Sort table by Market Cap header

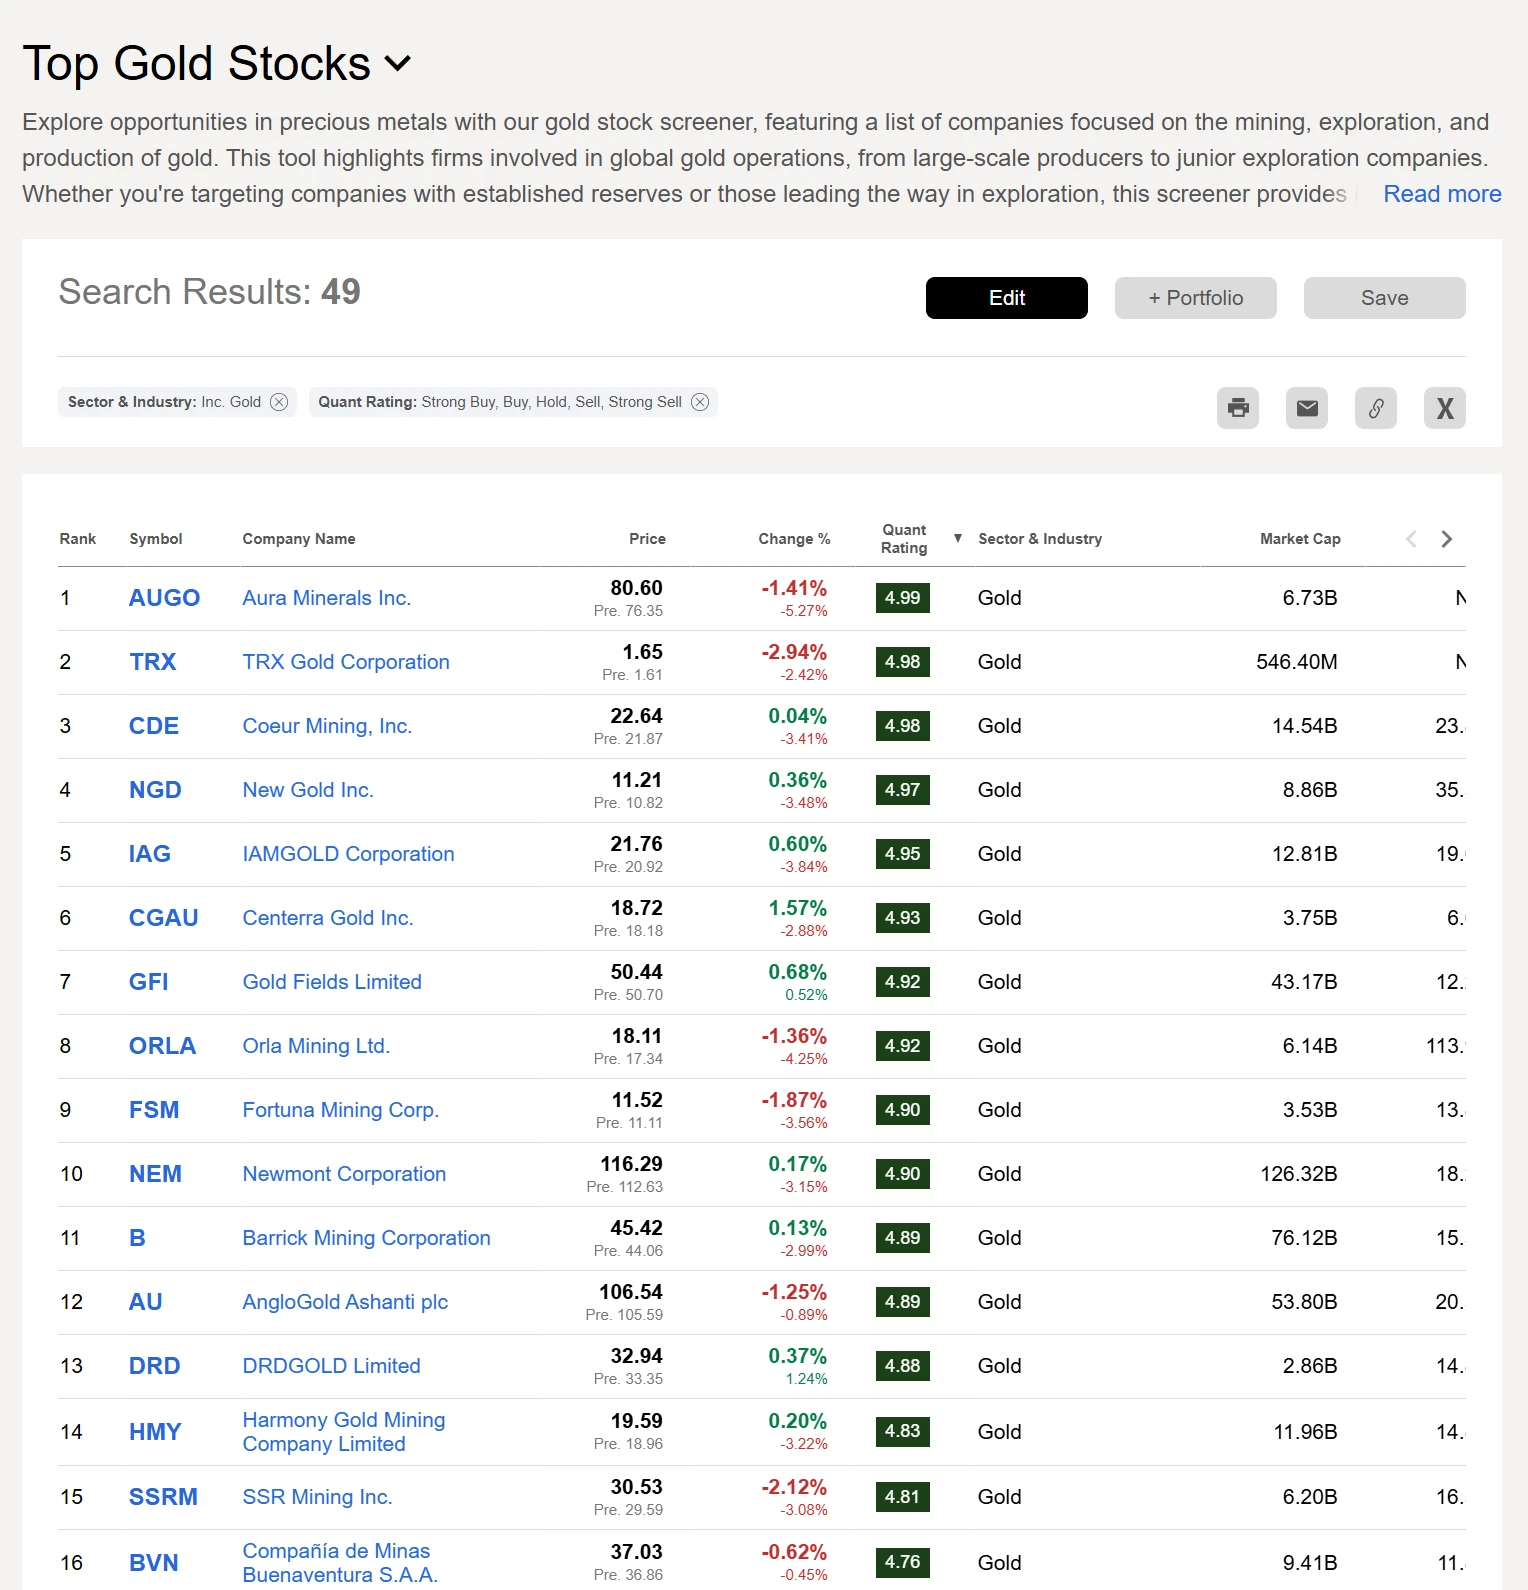coord(1299,539)
